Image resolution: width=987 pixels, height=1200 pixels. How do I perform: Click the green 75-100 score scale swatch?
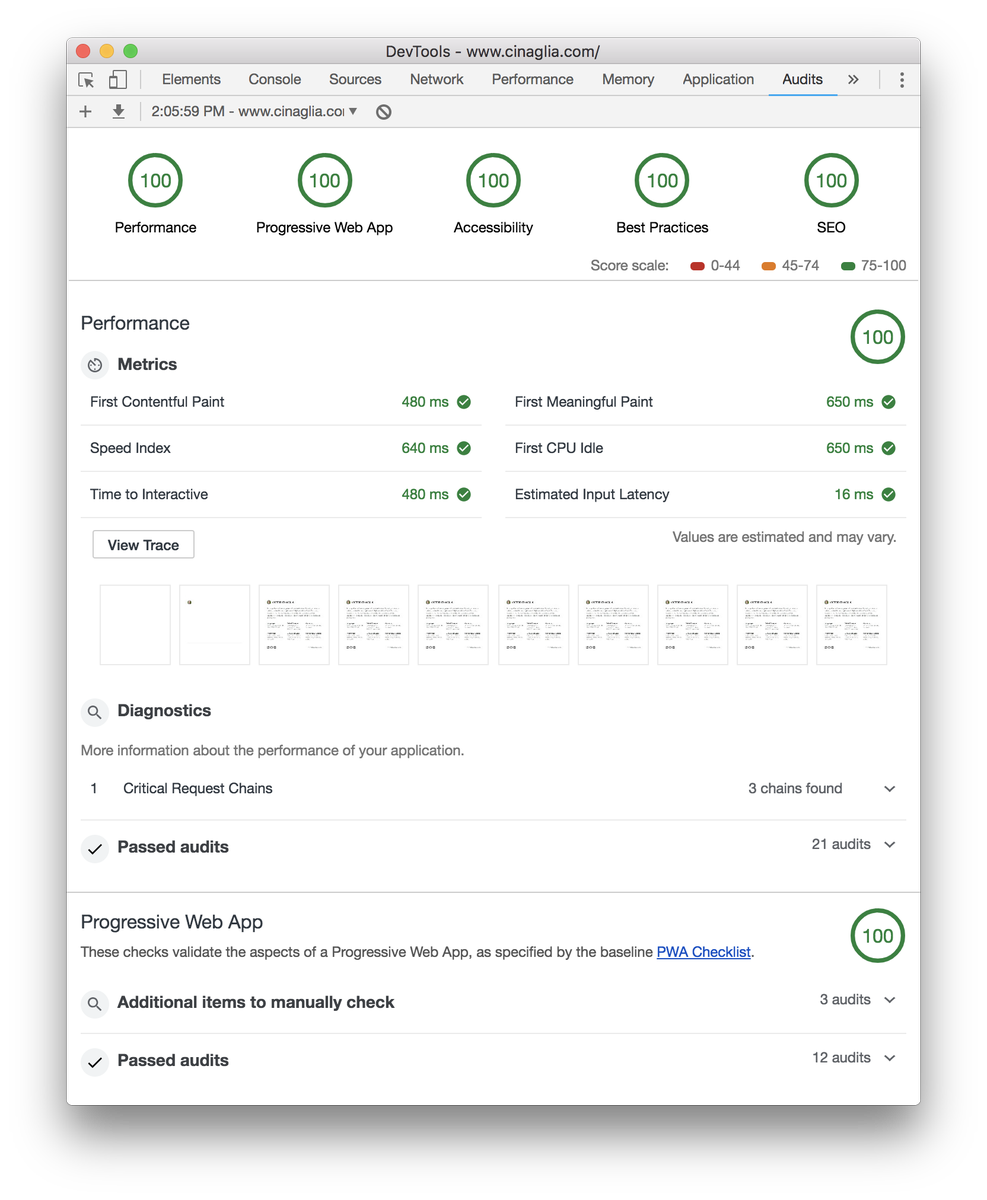coord(848,266)
